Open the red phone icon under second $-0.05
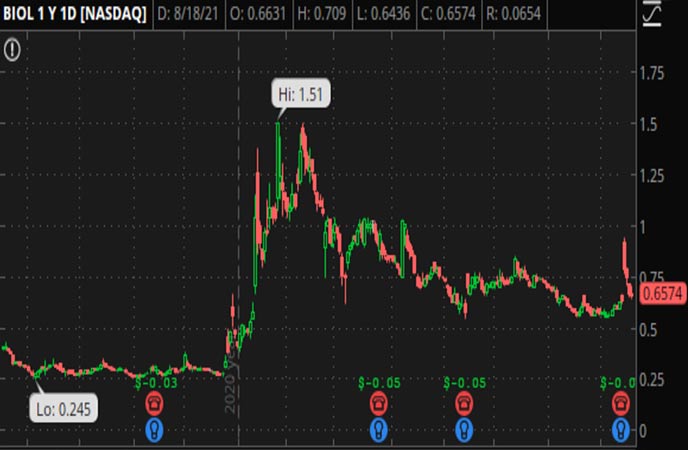This screenshot has width=688, height=450. 464,403
